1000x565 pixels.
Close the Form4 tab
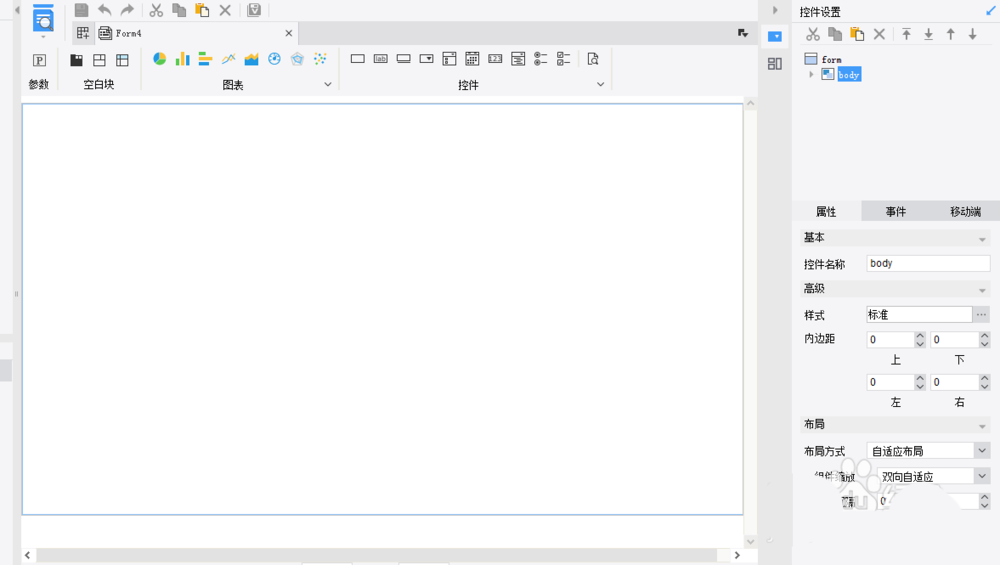pyautogui.click(x=289, y=33)
